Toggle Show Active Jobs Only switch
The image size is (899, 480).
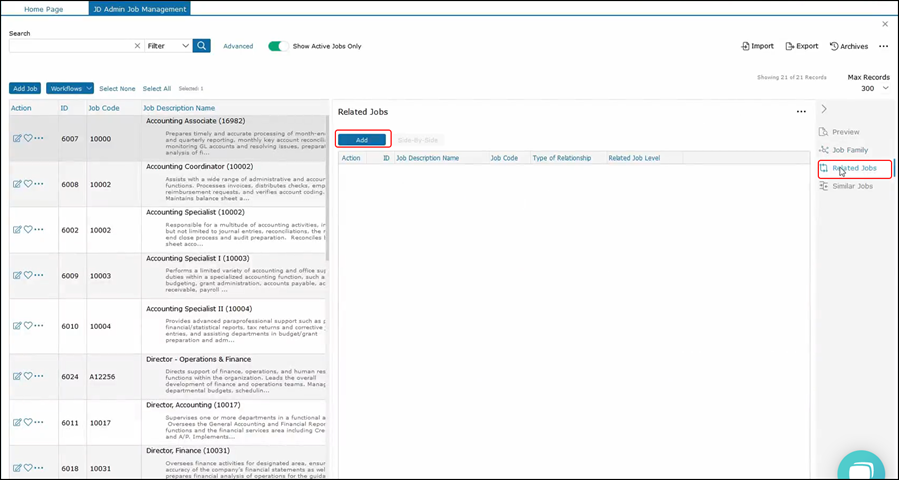278,46
